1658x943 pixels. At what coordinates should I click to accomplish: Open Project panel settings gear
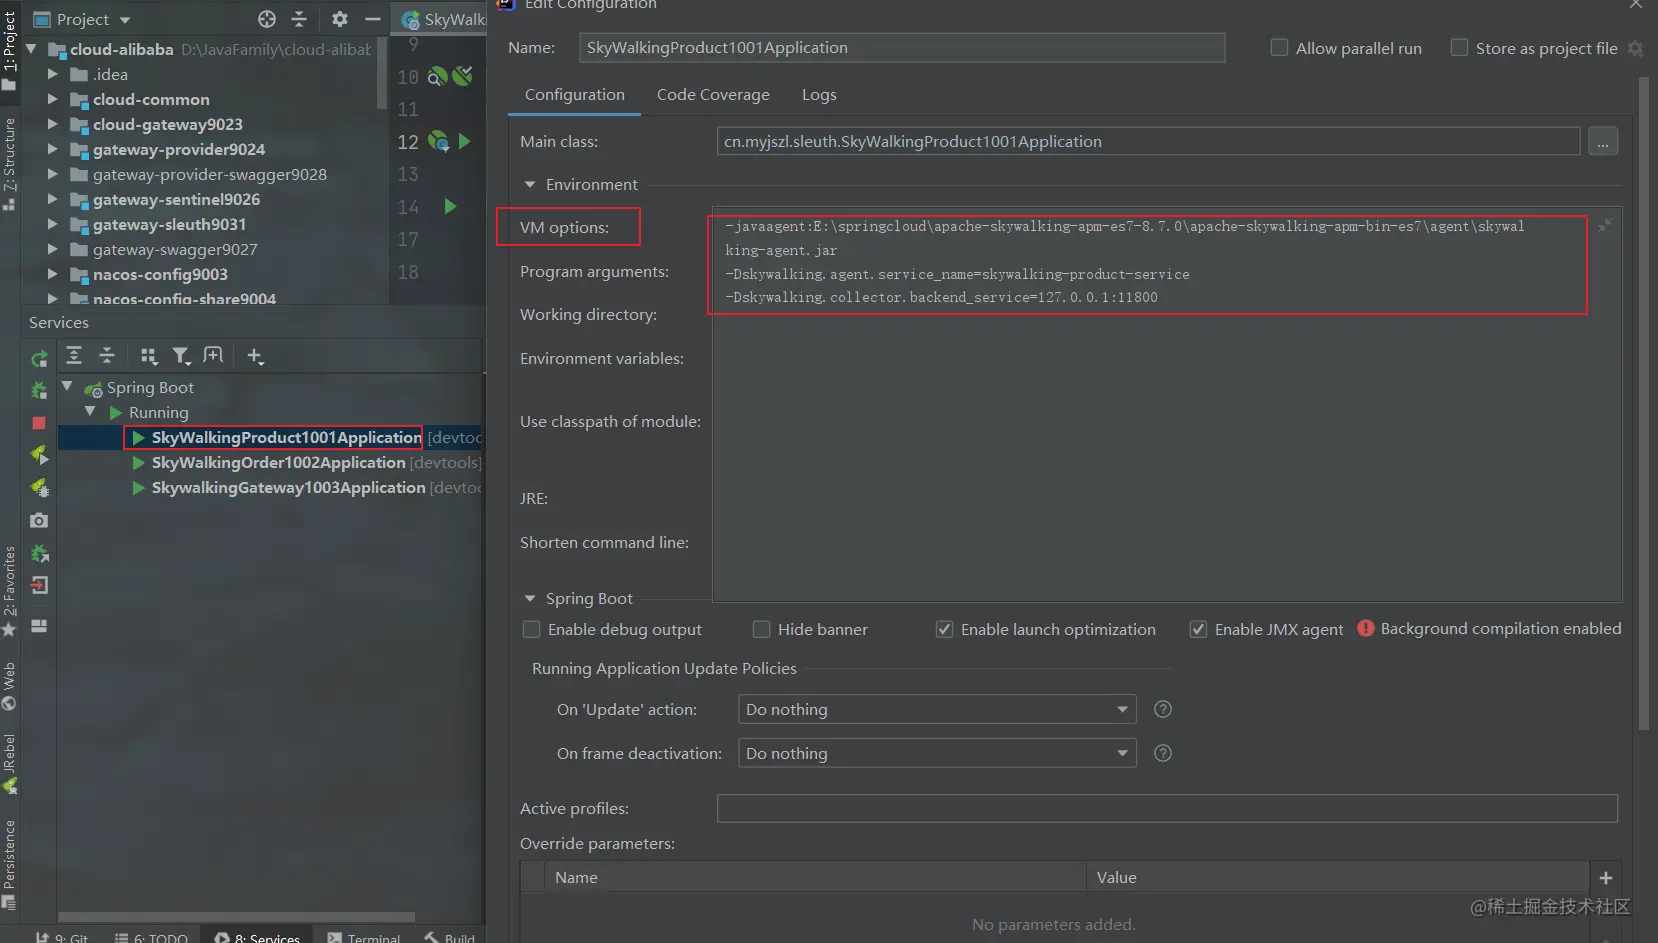click(x=340, y=19)
